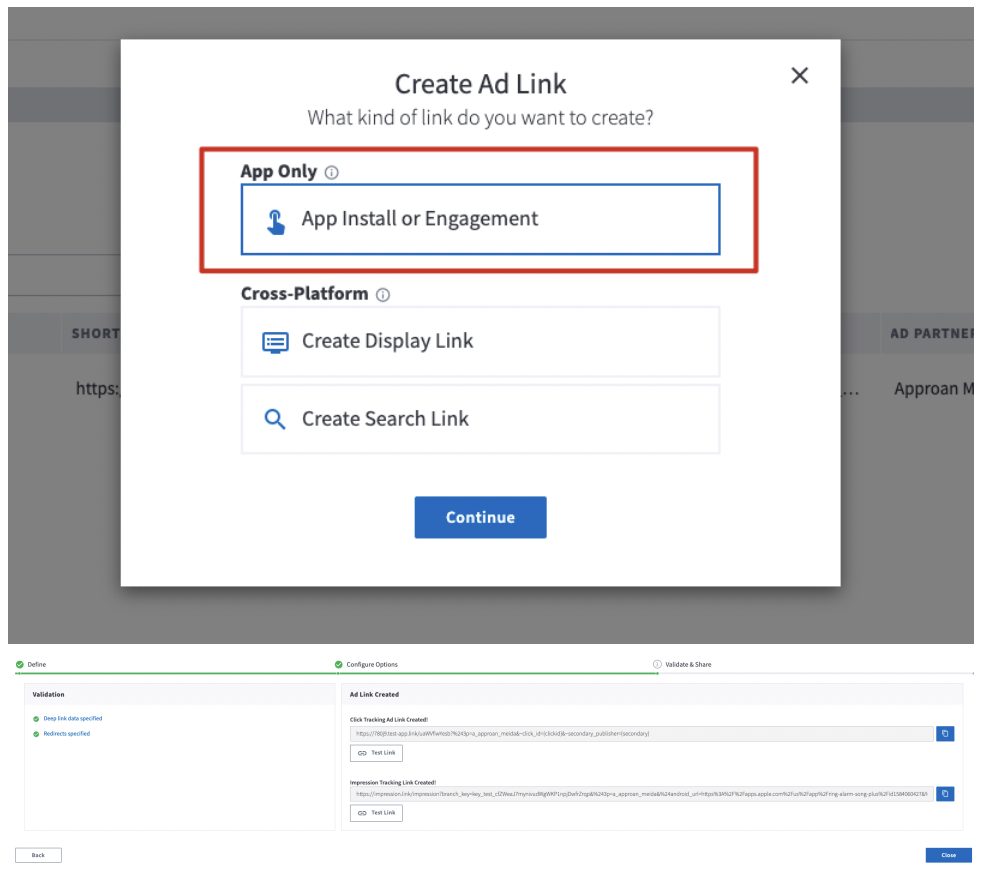Click the blue Close button
The image size is (984, 872).
click(x=948, y=855)
